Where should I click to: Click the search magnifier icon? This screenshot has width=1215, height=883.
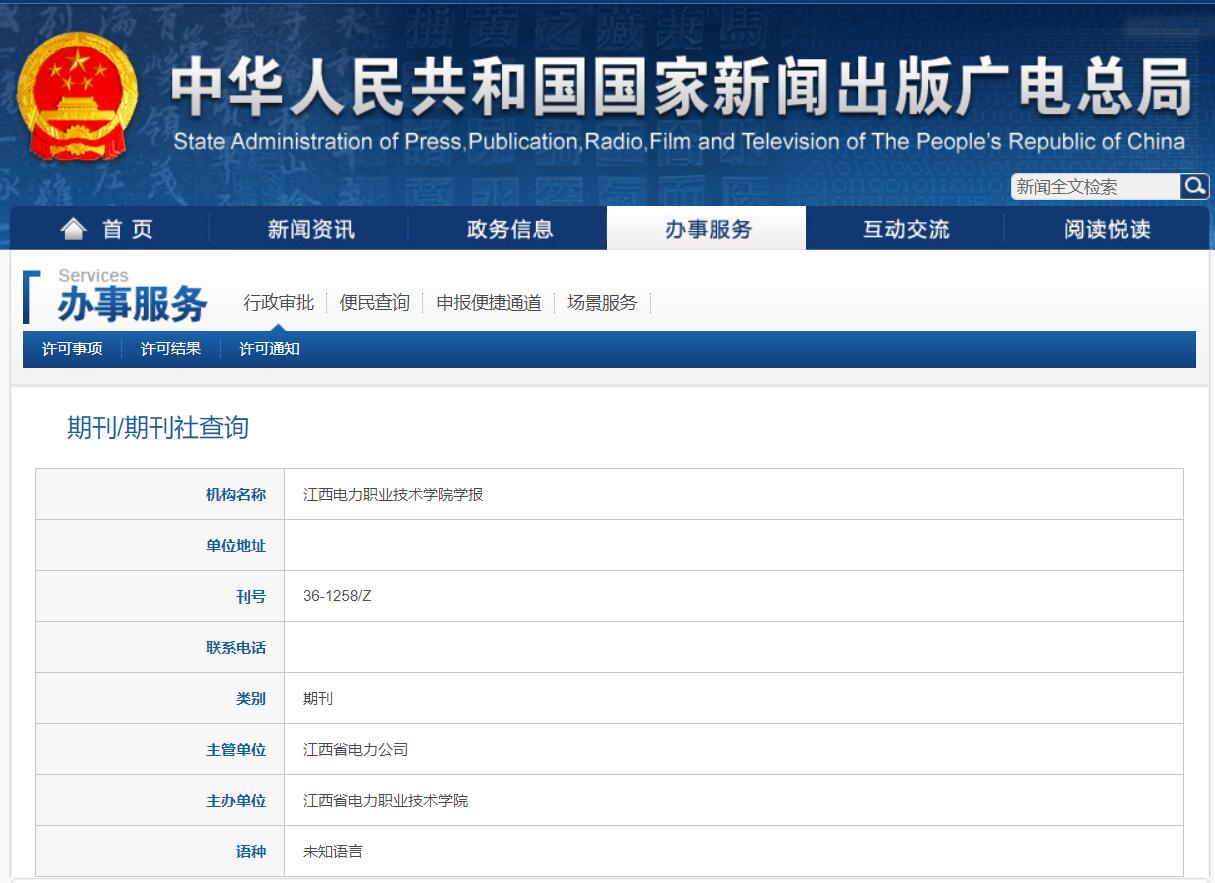pos(1194,186)
